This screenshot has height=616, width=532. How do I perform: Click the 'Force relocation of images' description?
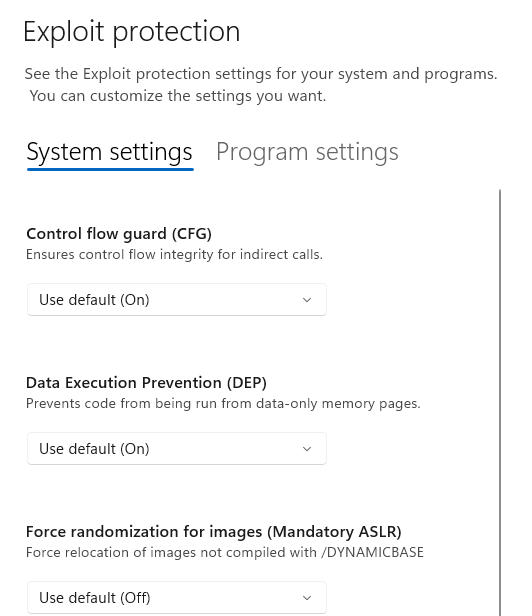point(225,552)
